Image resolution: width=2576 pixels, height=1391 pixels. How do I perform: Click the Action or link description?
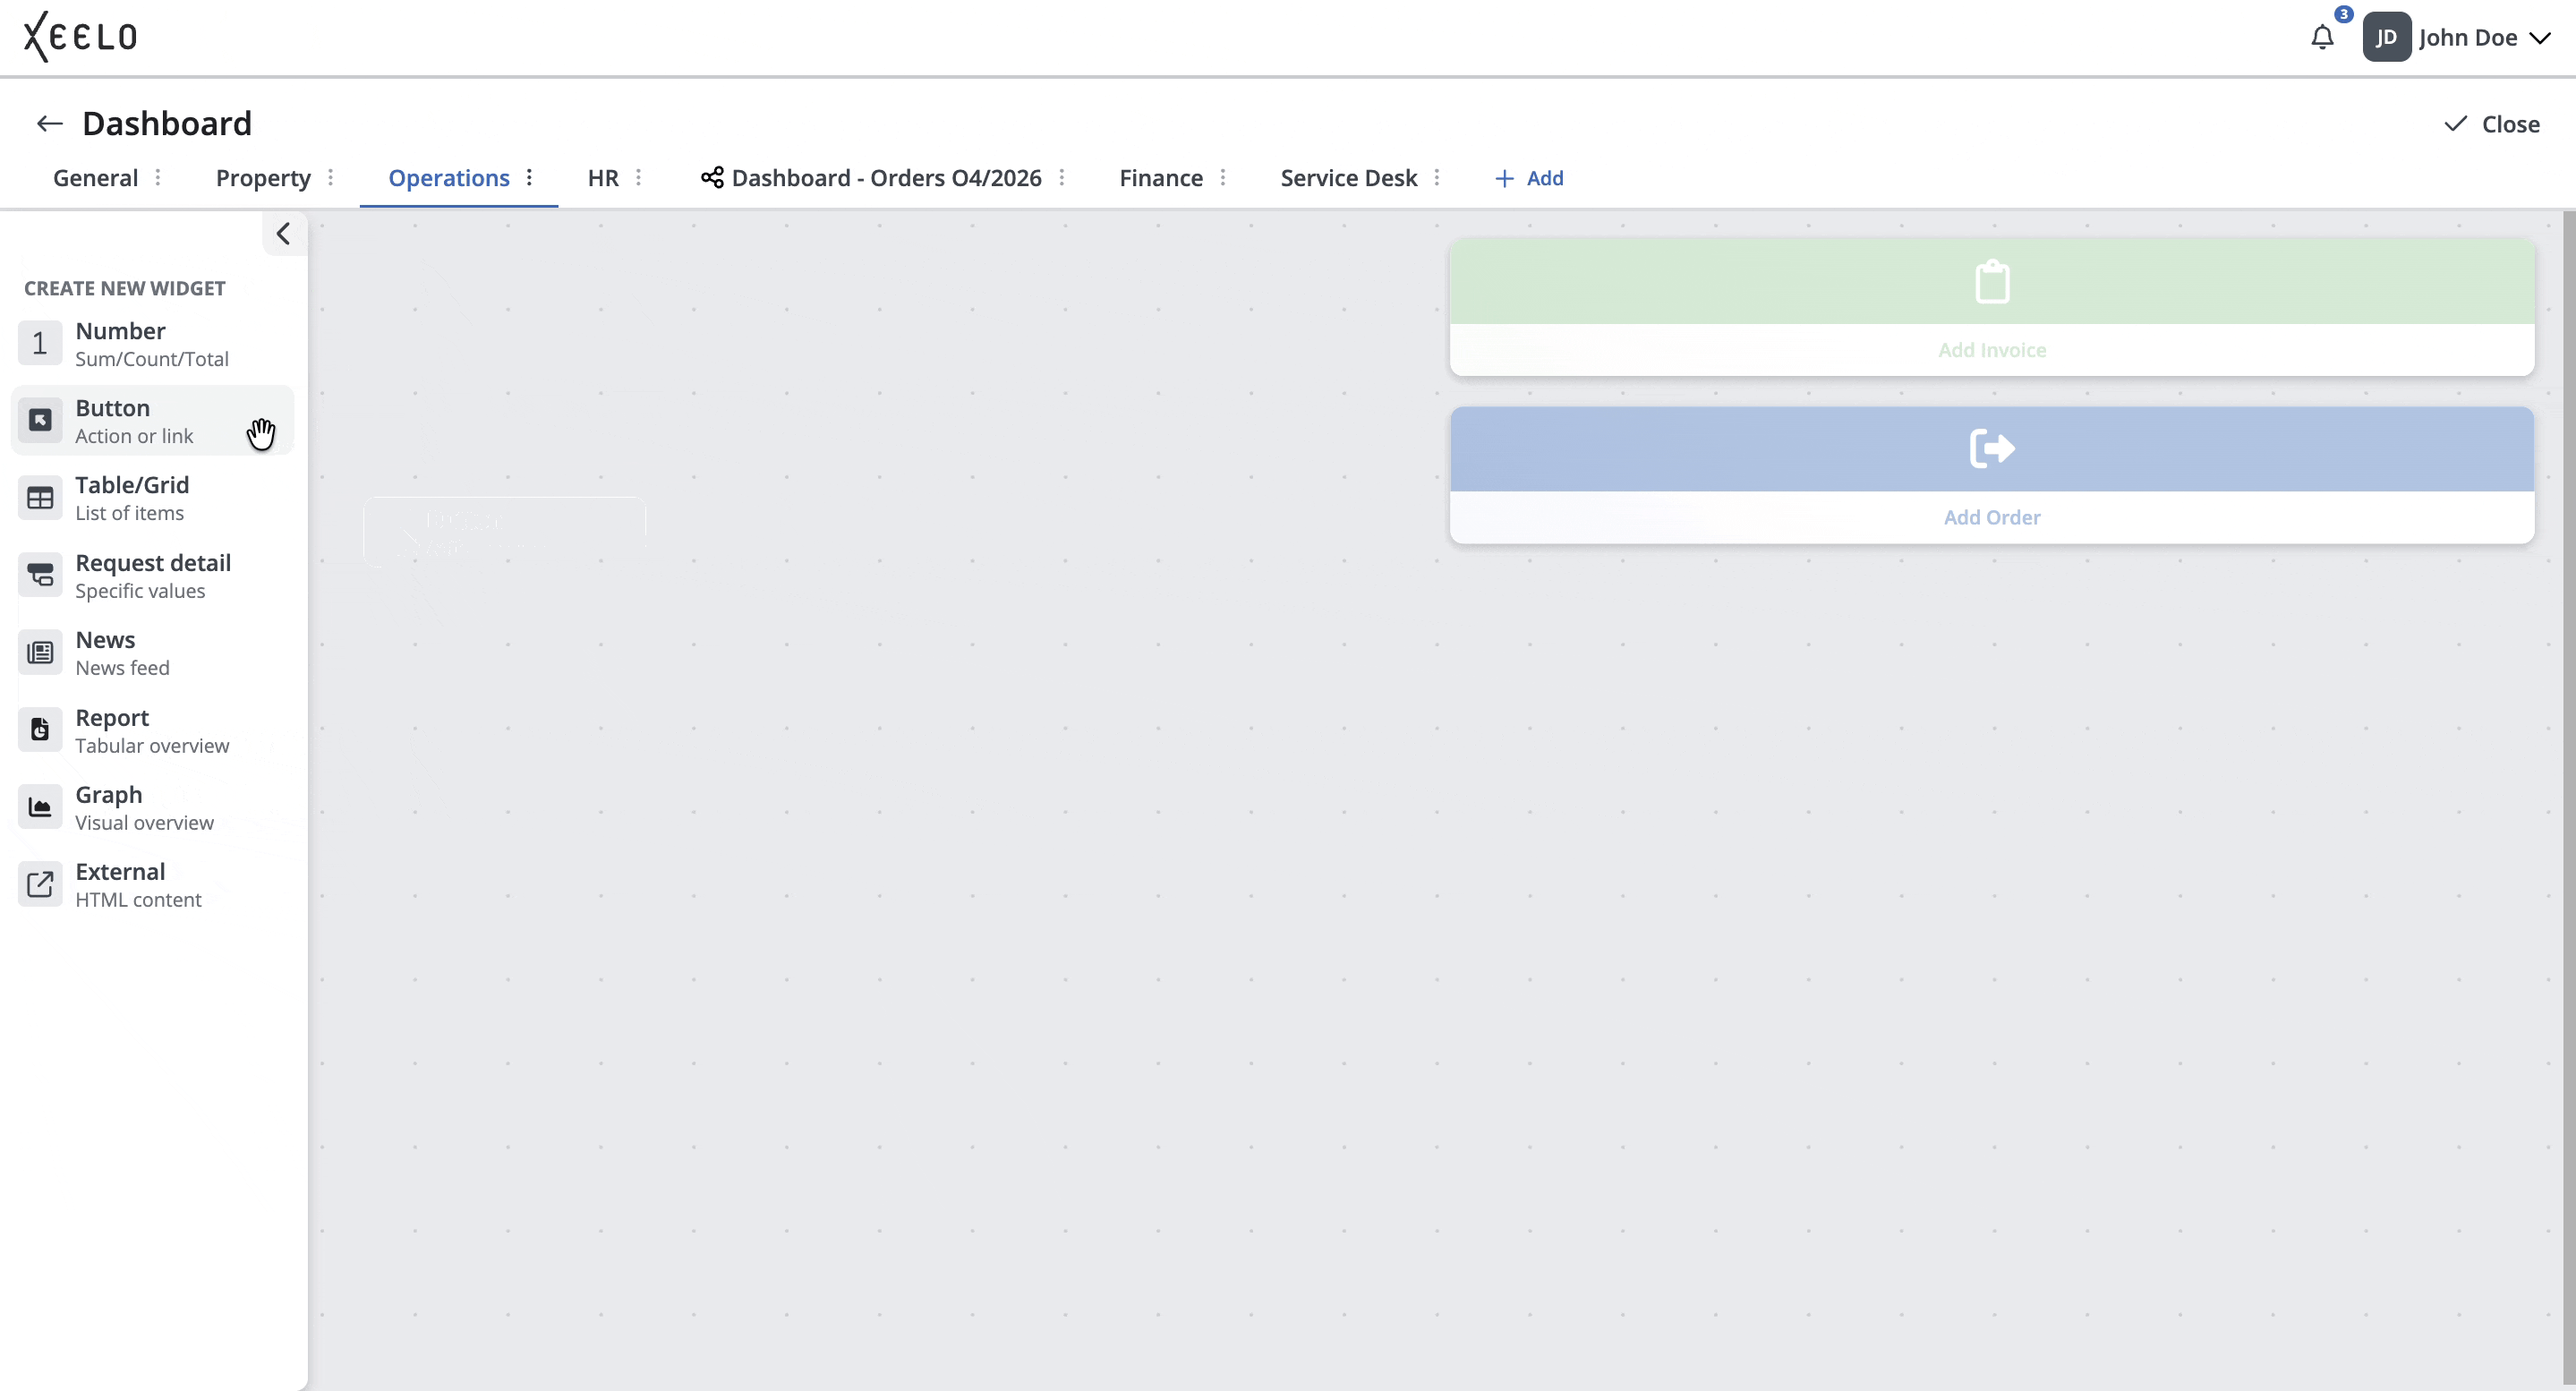point(134,436)
